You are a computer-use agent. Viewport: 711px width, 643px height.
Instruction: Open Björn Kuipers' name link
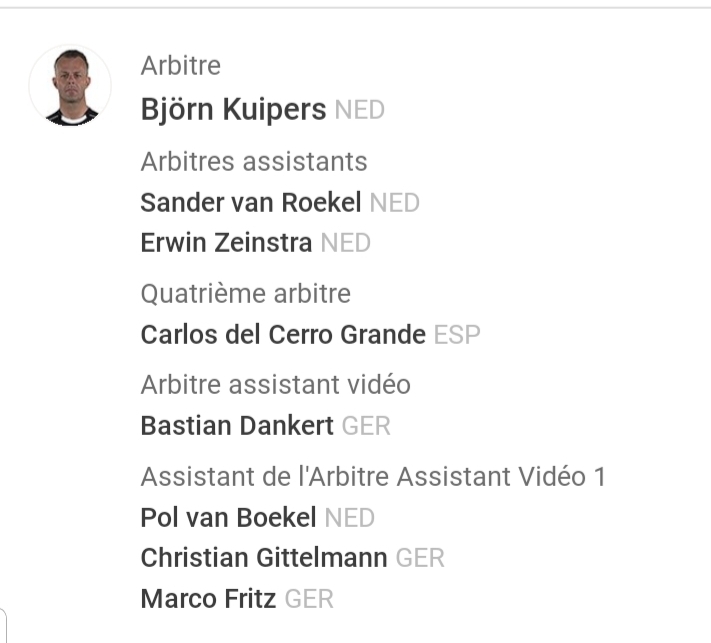pyautogui.click(x=233, y=110)
